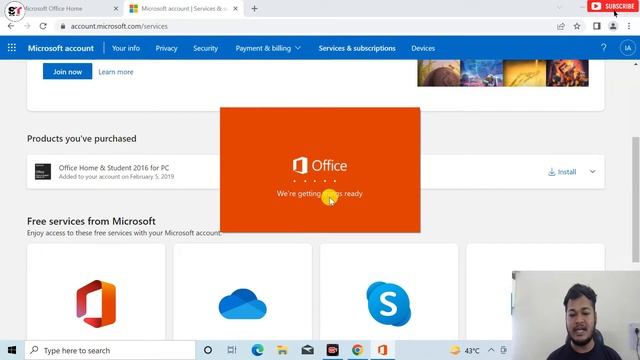Image resolution: width=640 pixels, height=360 pixels.
Task: Expand the Payment & billing dropdown
Action: coord(268,48)
